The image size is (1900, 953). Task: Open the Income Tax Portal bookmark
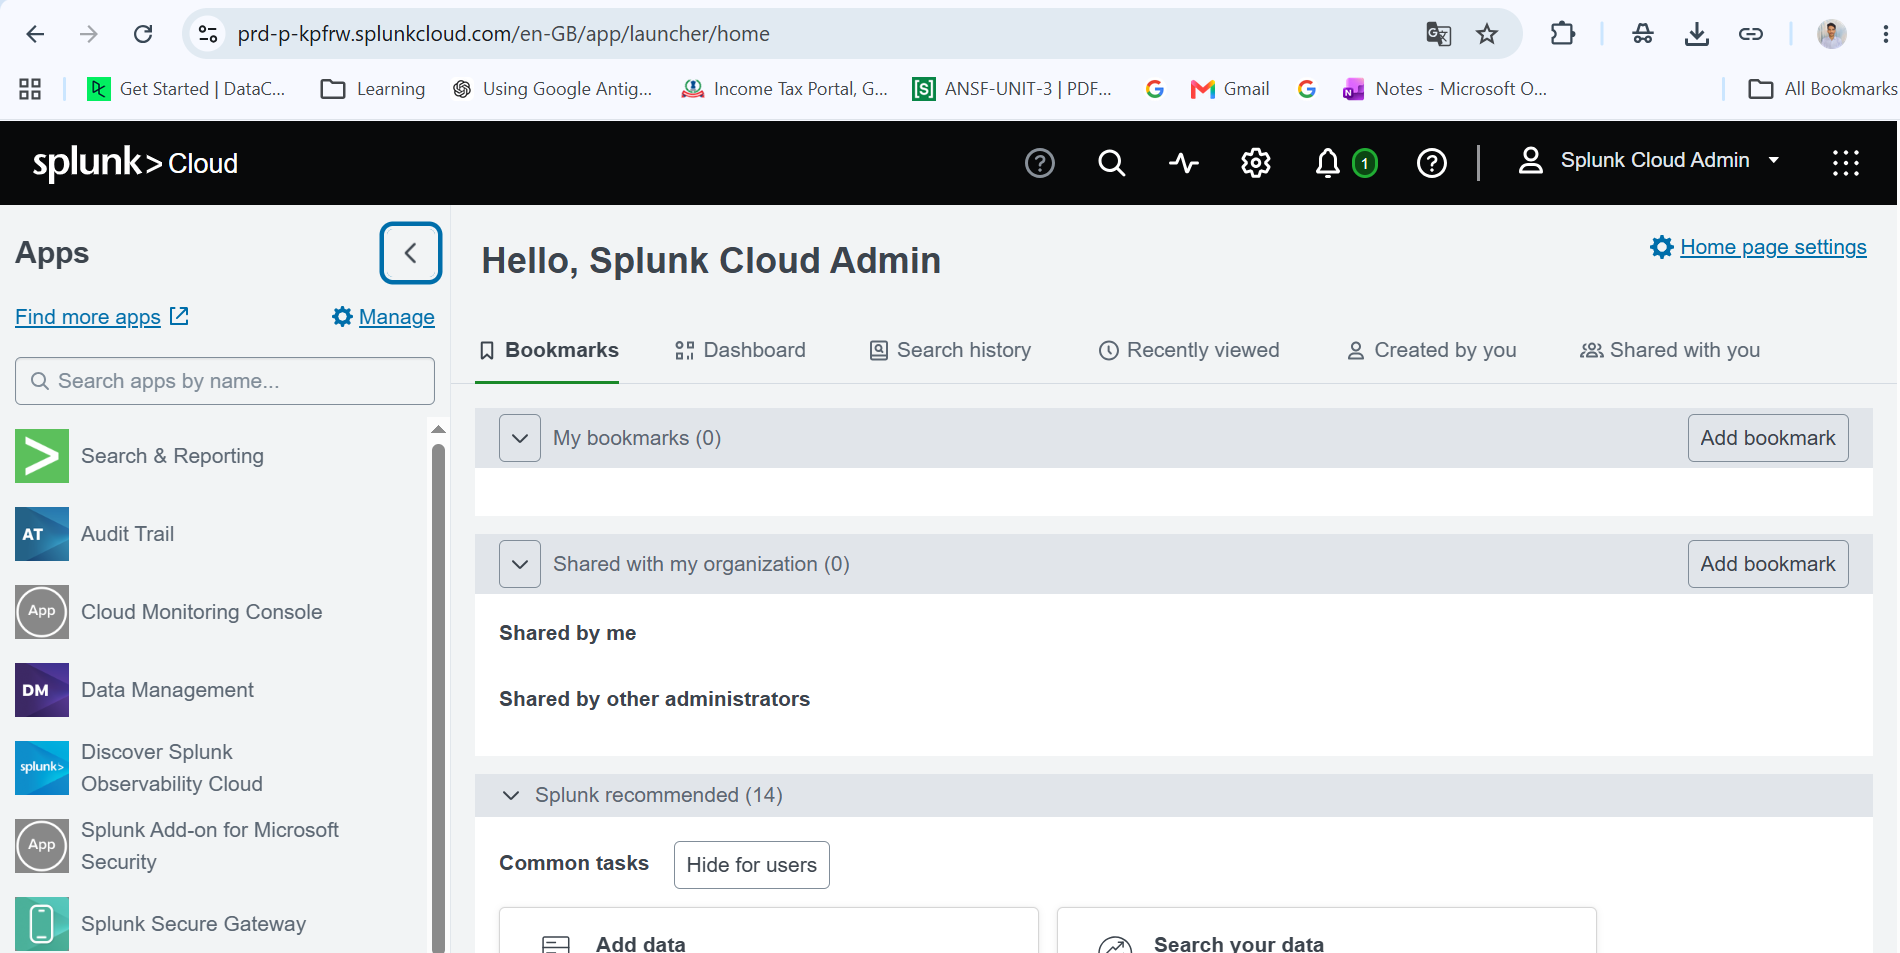[x=785, y=89]
